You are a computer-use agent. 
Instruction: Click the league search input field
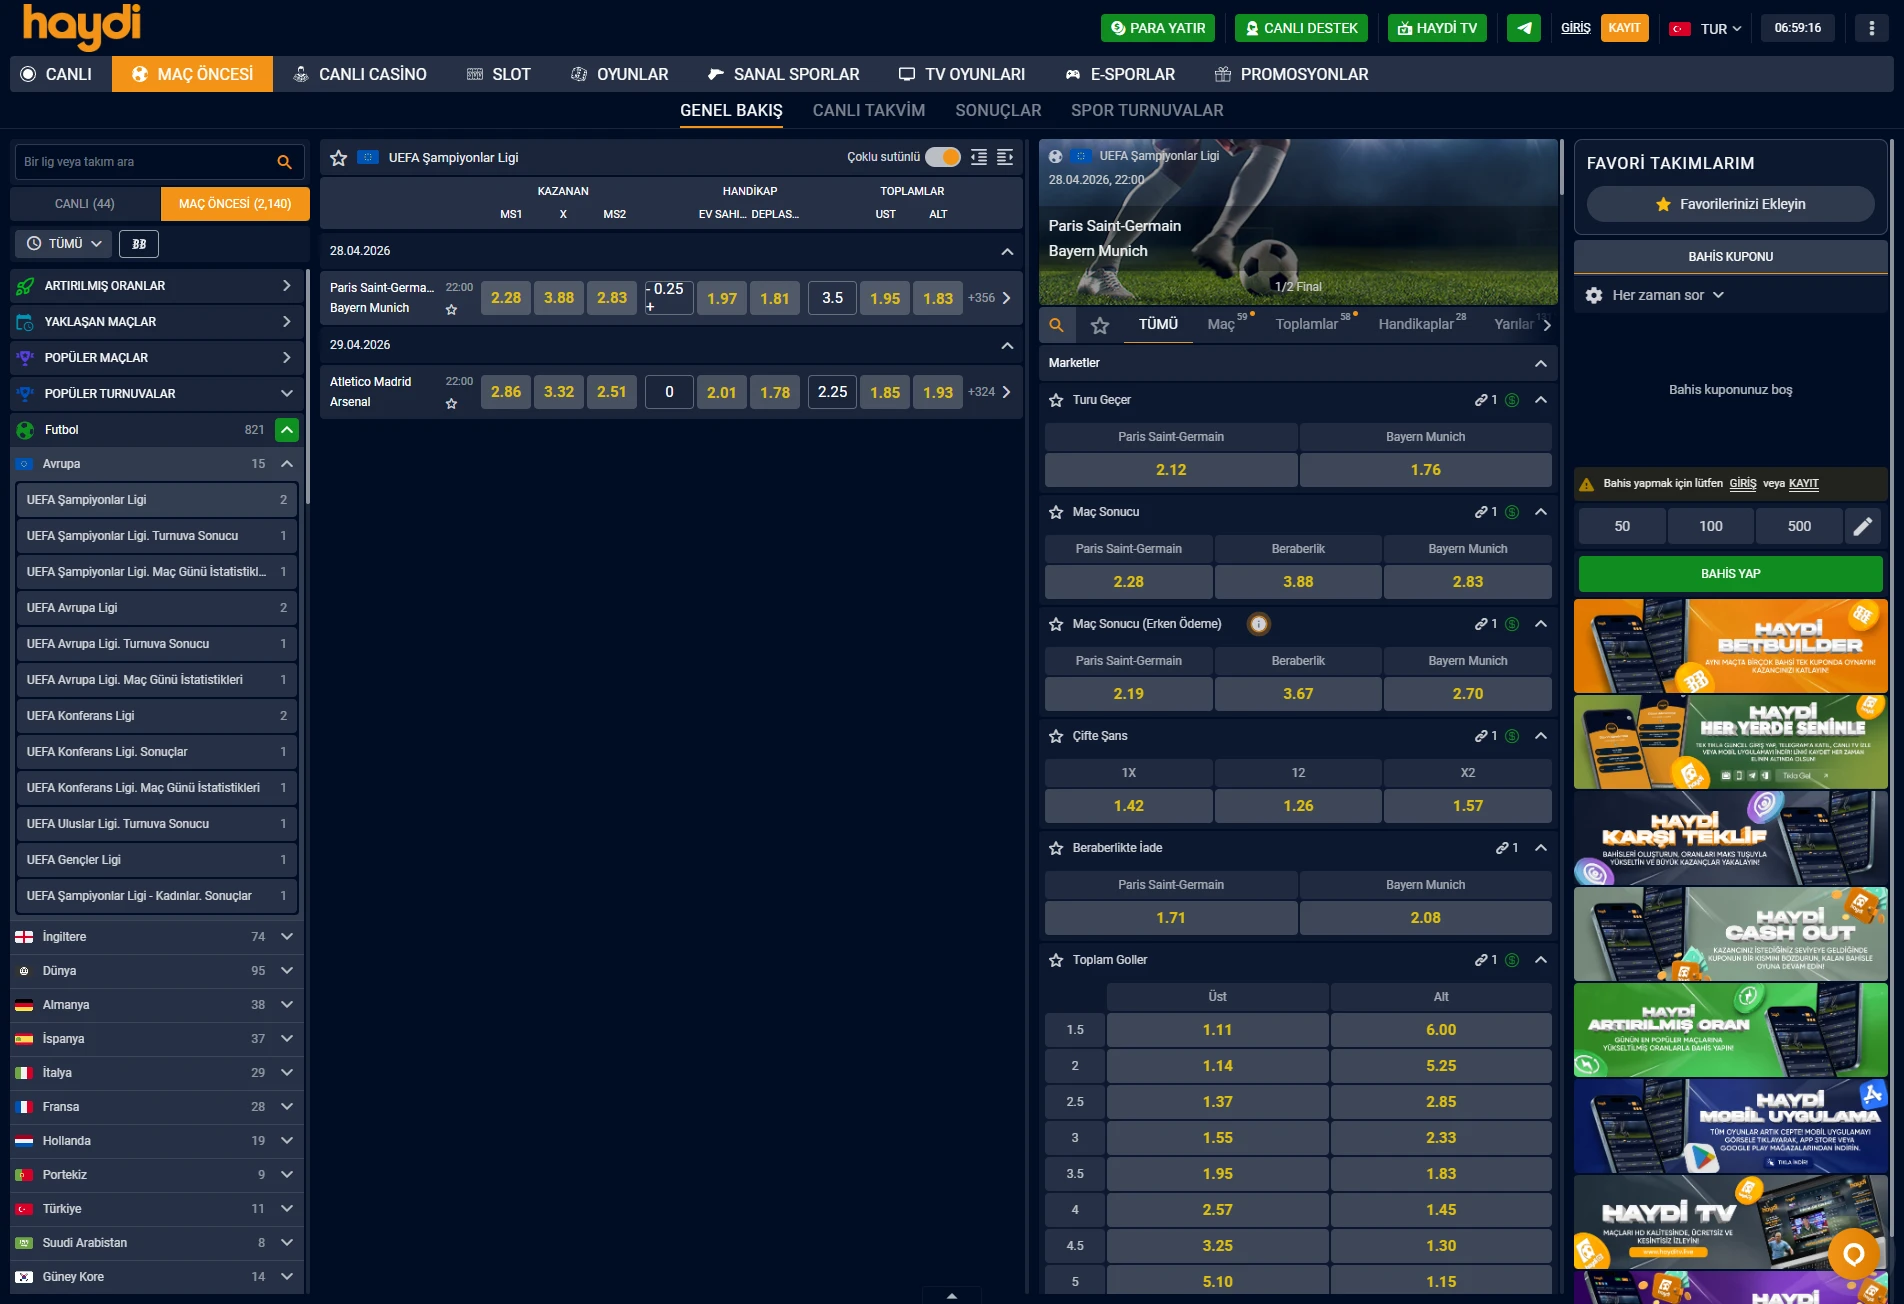tap(143, 162)
